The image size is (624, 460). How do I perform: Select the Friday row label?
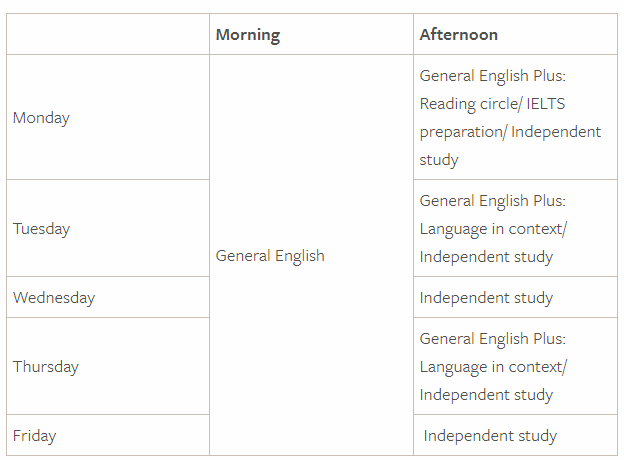tap(34, 435)
